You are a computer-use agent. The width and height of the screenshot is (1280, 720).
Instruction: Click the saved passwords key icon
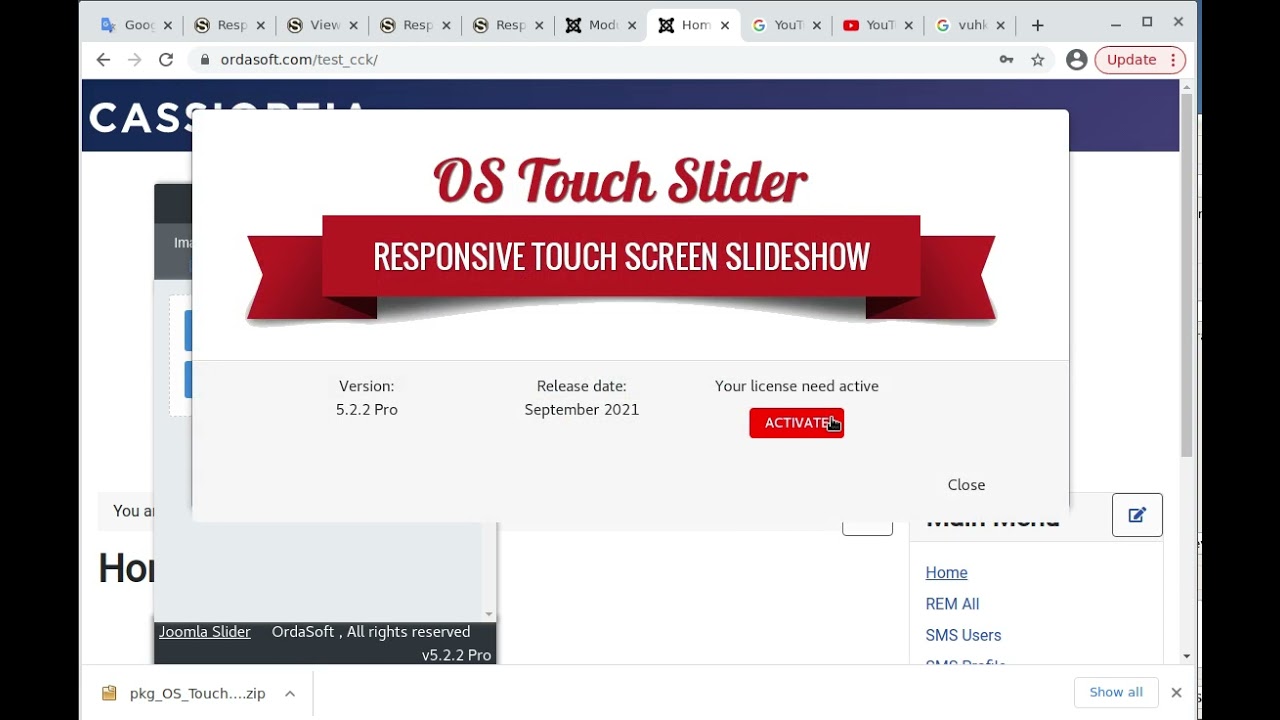1006,60
